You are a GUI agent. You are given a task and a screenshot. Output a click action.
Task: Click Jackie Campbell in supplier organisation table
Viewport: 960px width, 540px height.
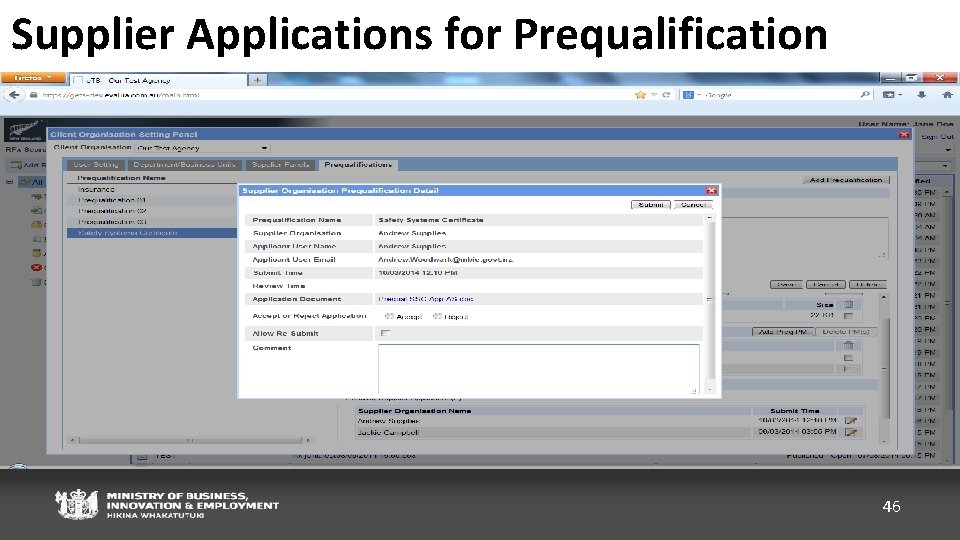[x=388, y=432]
